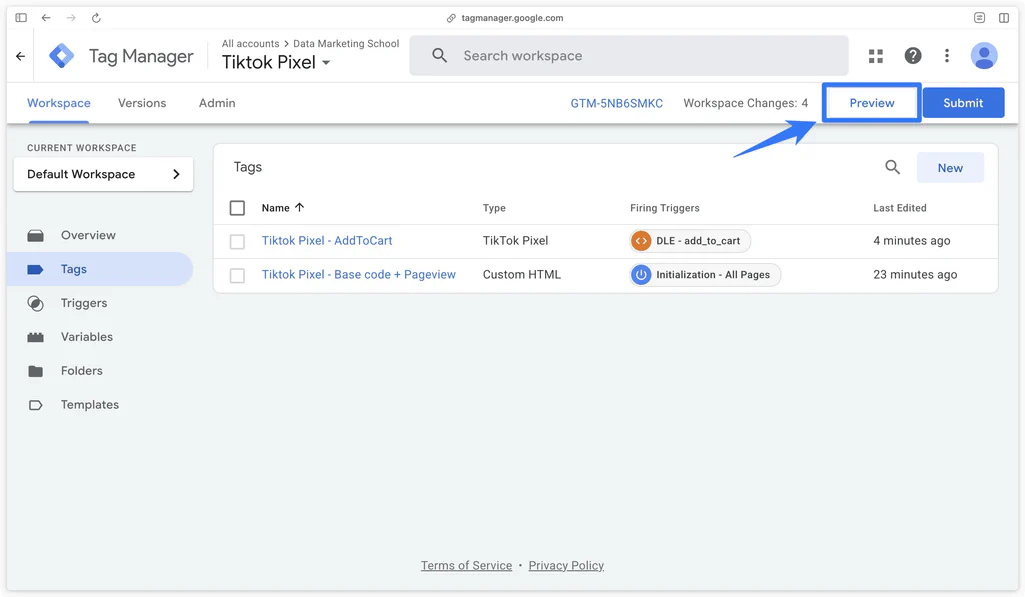Click the All accounts breadcrumb
This screenshot has height=597, width=1025.
(x=250, y=44)
